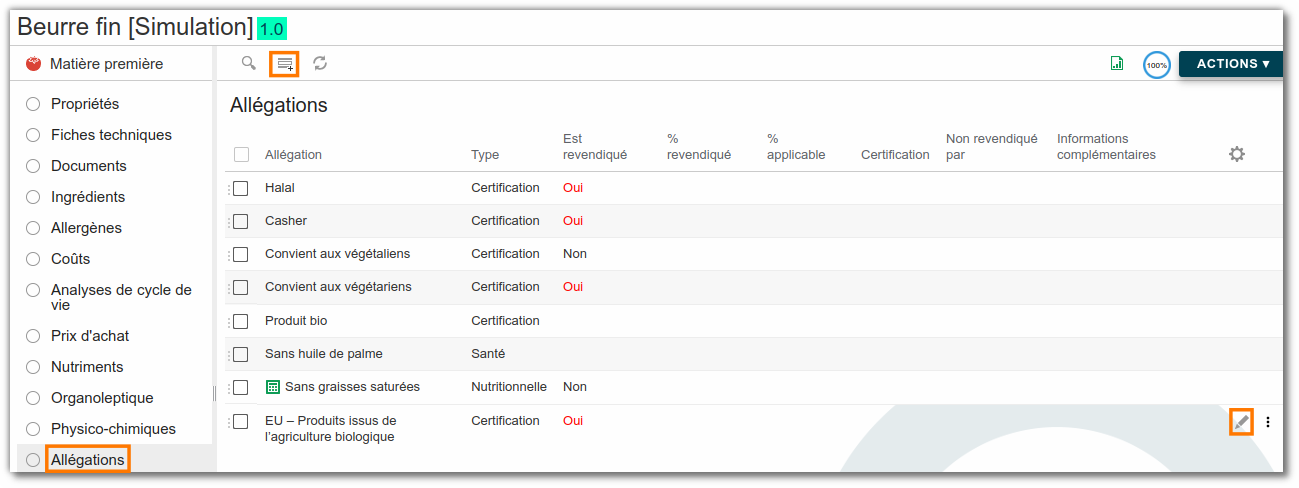Open column settings with the gear icon
This screenshot has height=488, width=1299.
pos(1237,154)
